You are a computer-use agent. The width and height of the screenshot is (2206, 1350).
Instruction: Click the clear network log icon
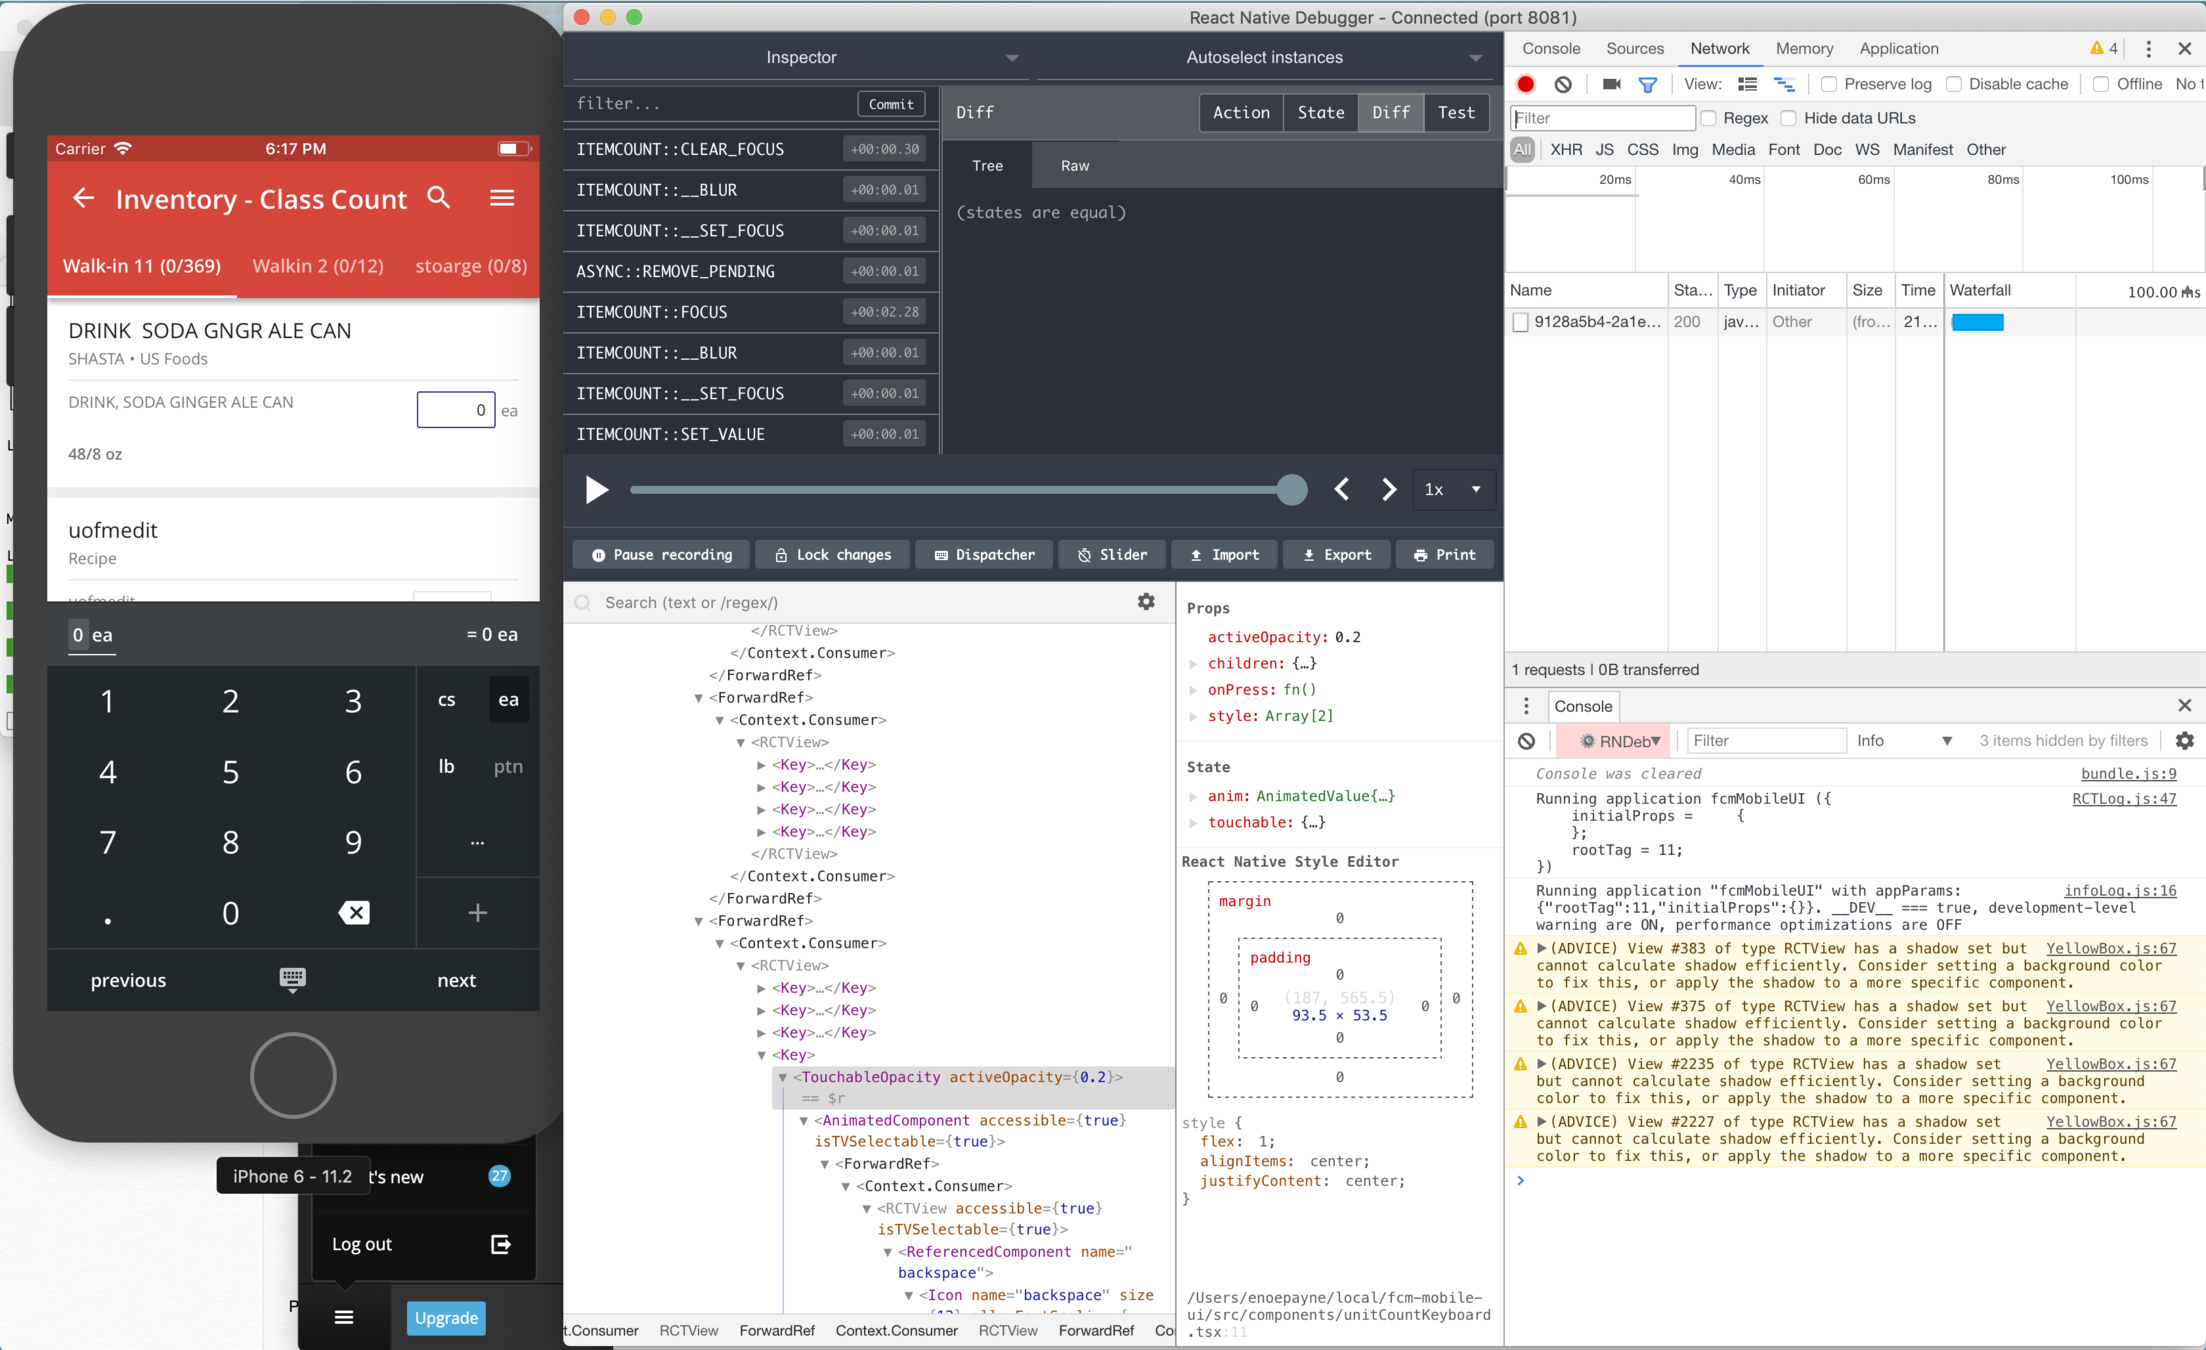1563,84
